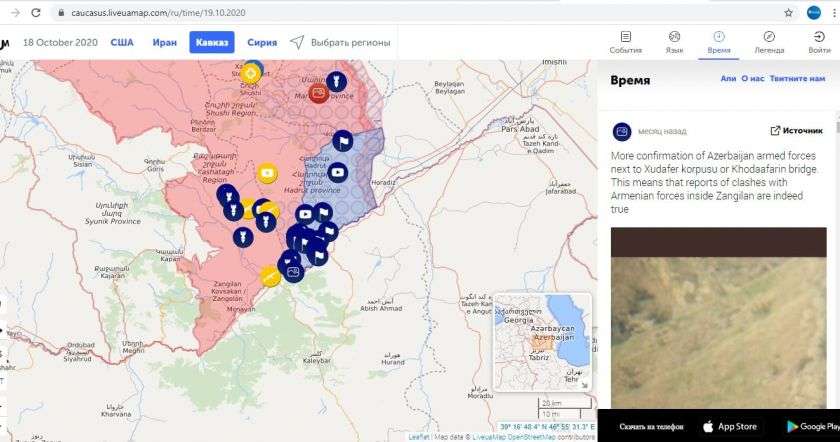Bookmark the page with the star icon
This screenshot has height=442, width=840.
tap(788, 13)
